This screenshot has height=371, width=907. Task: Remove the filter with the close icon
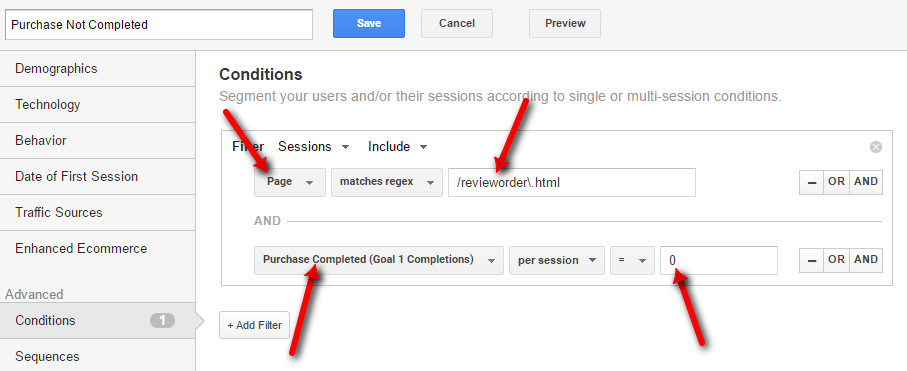(876, 147)
